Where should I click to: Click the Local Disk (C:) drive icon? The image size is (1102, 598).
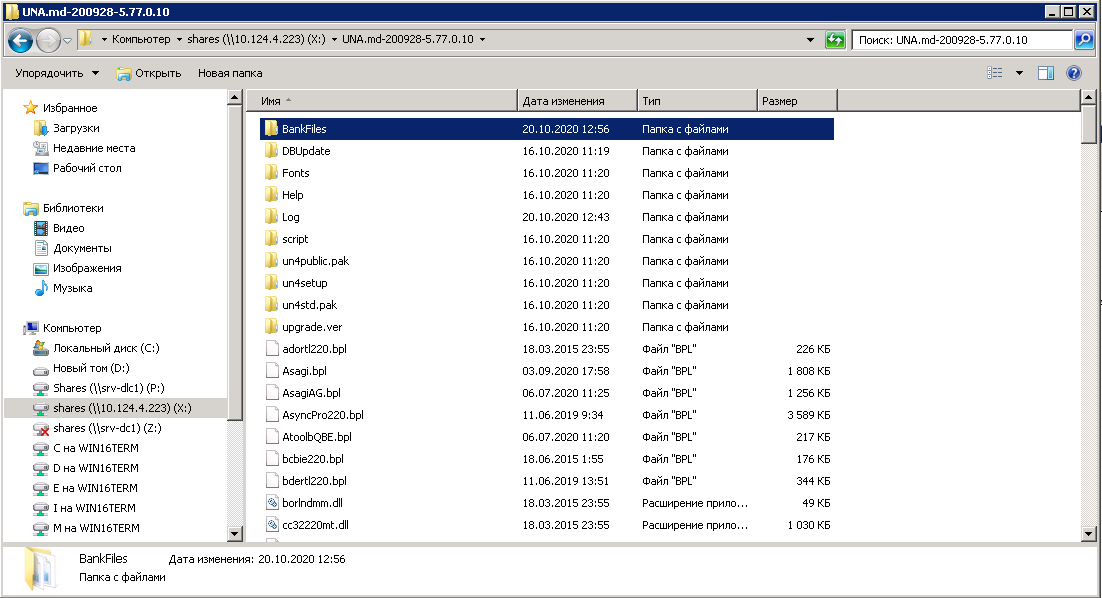41,349
